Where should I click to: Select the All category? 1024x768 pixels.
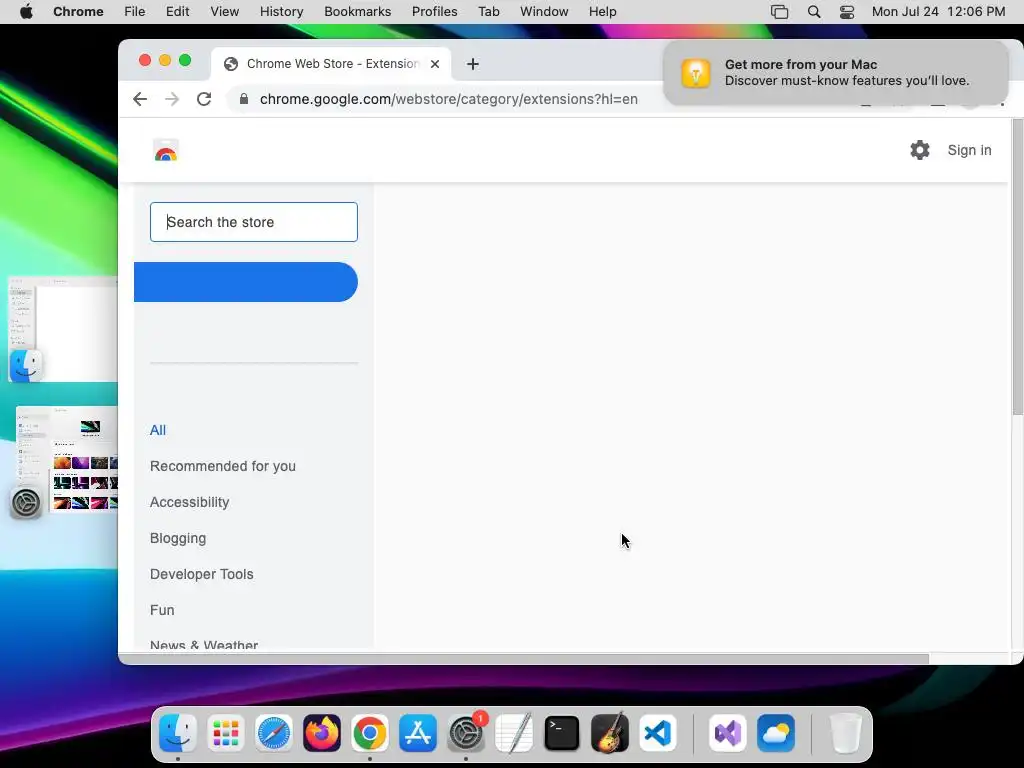pyautogui.click(x=158, y=430)
